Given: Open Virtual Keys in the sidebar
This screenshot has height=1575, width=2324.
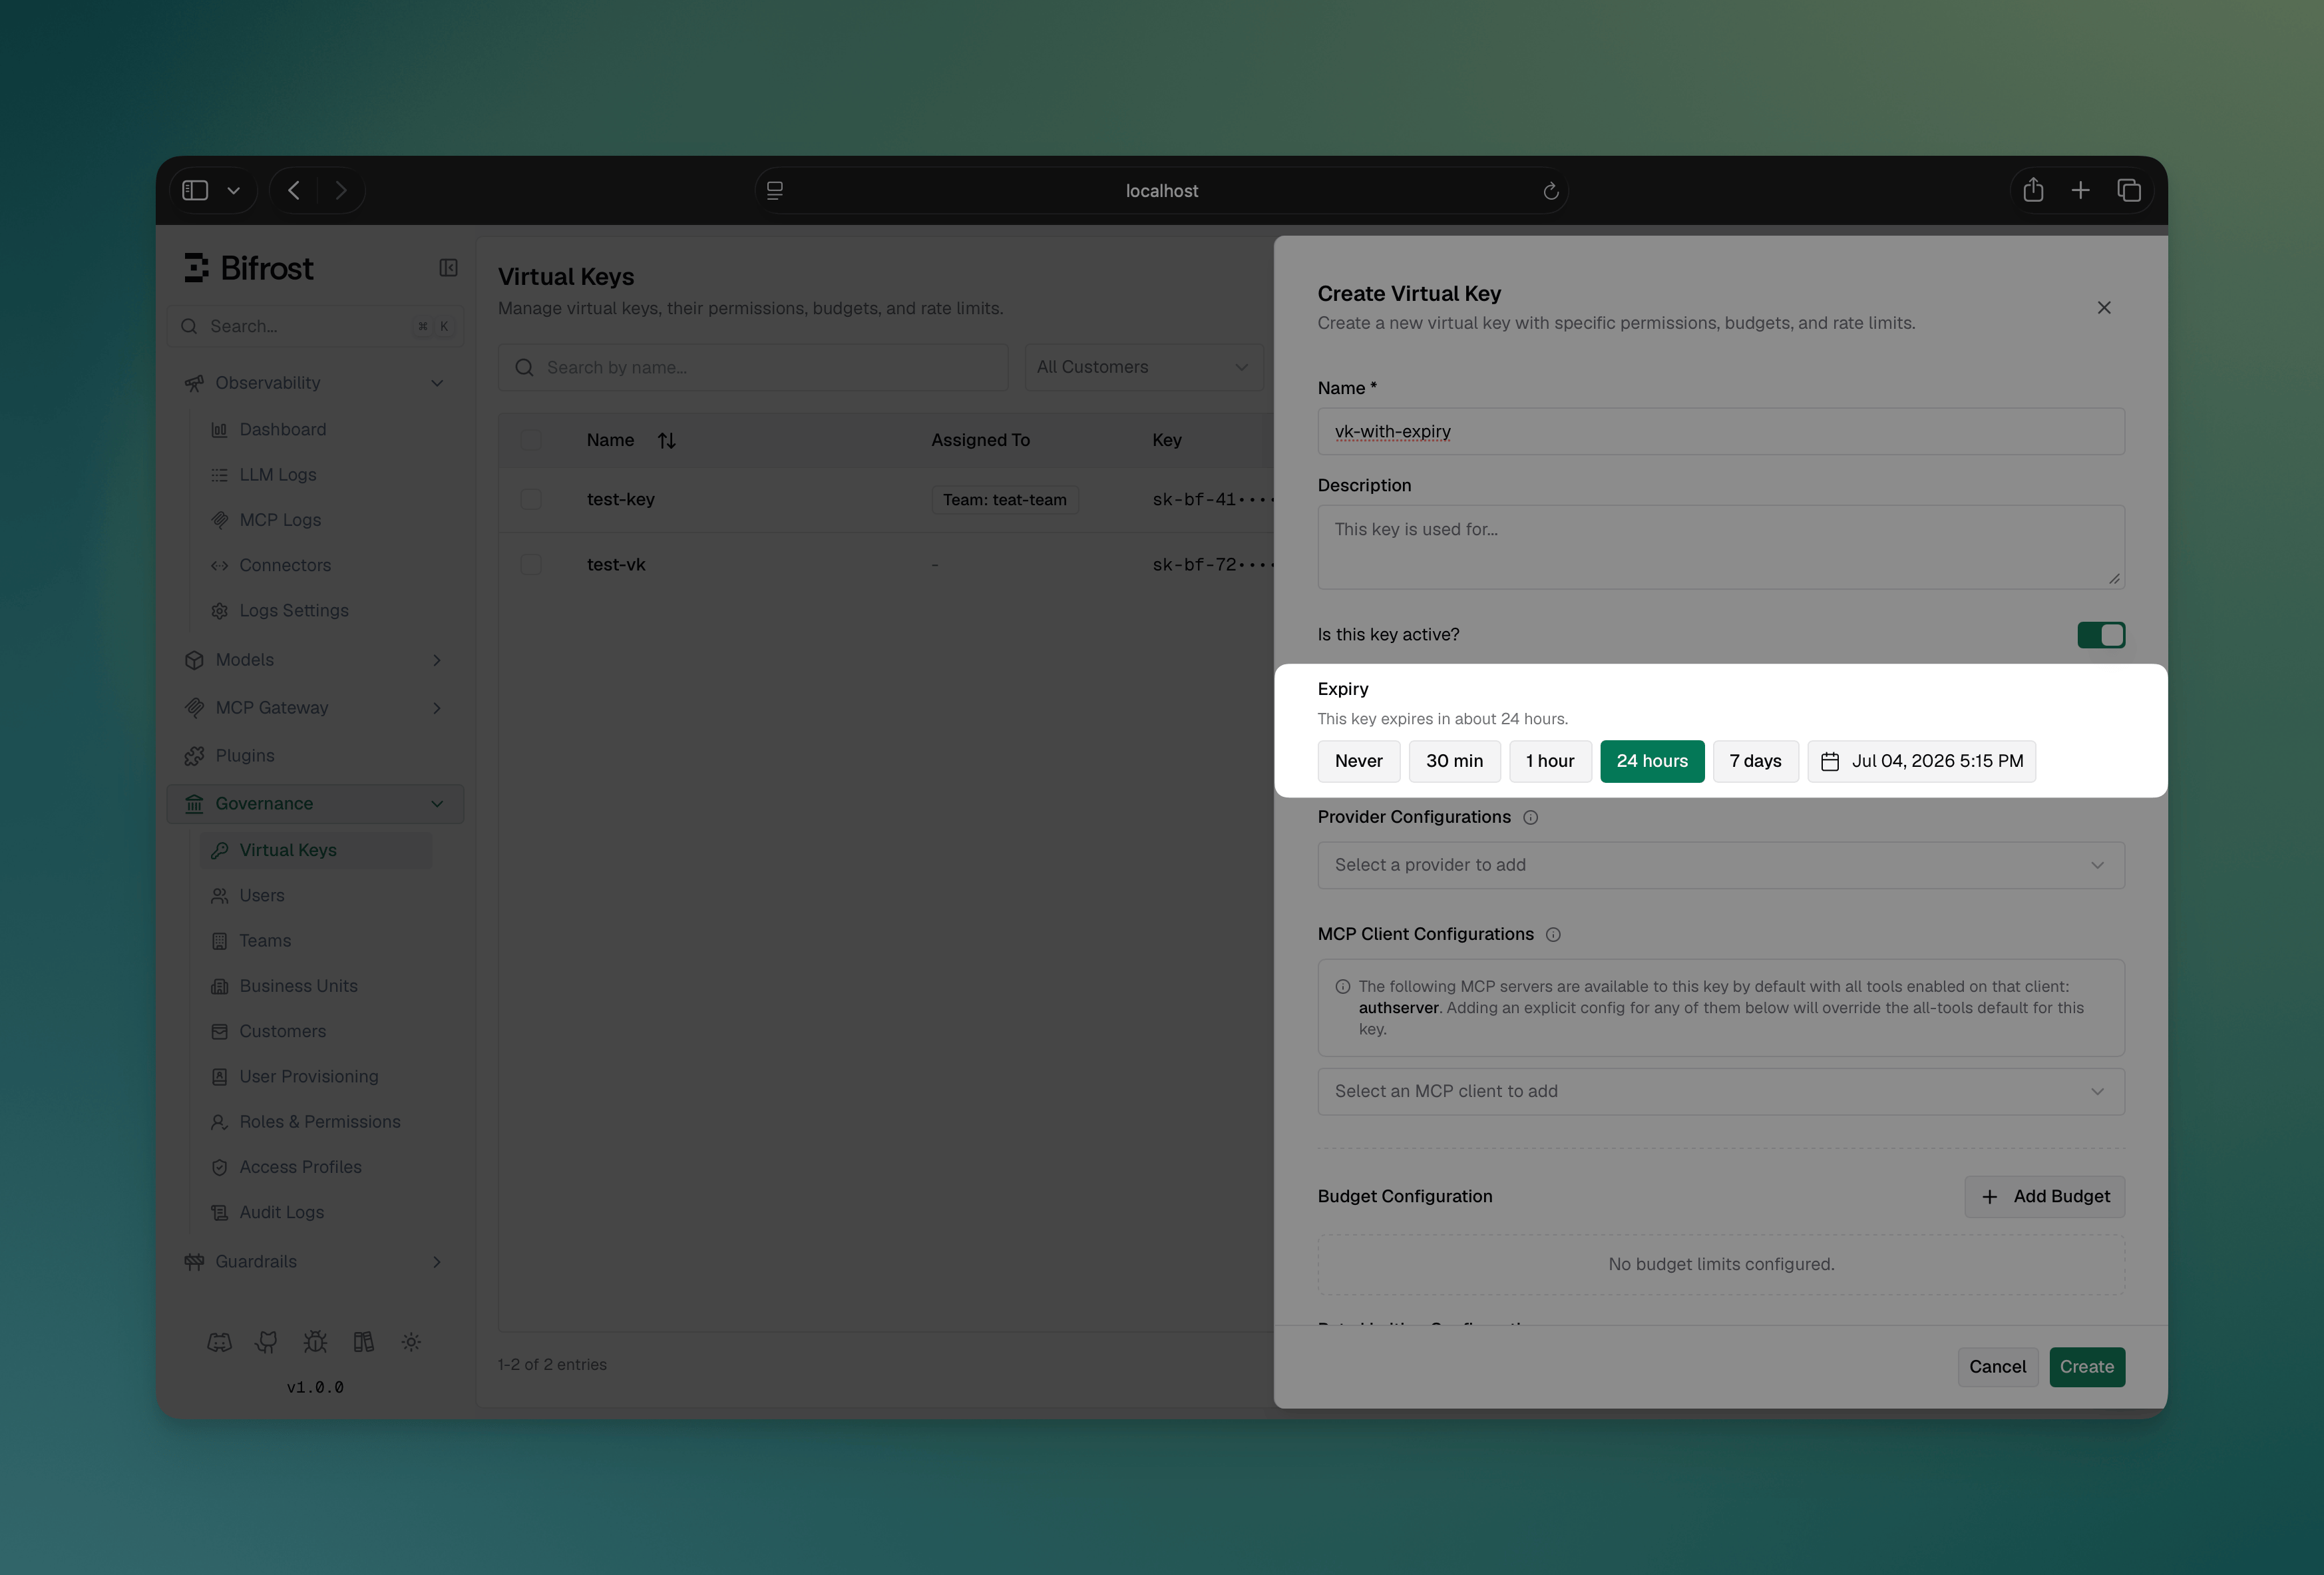Looking at the screenshot, I should tap(316, 850).
